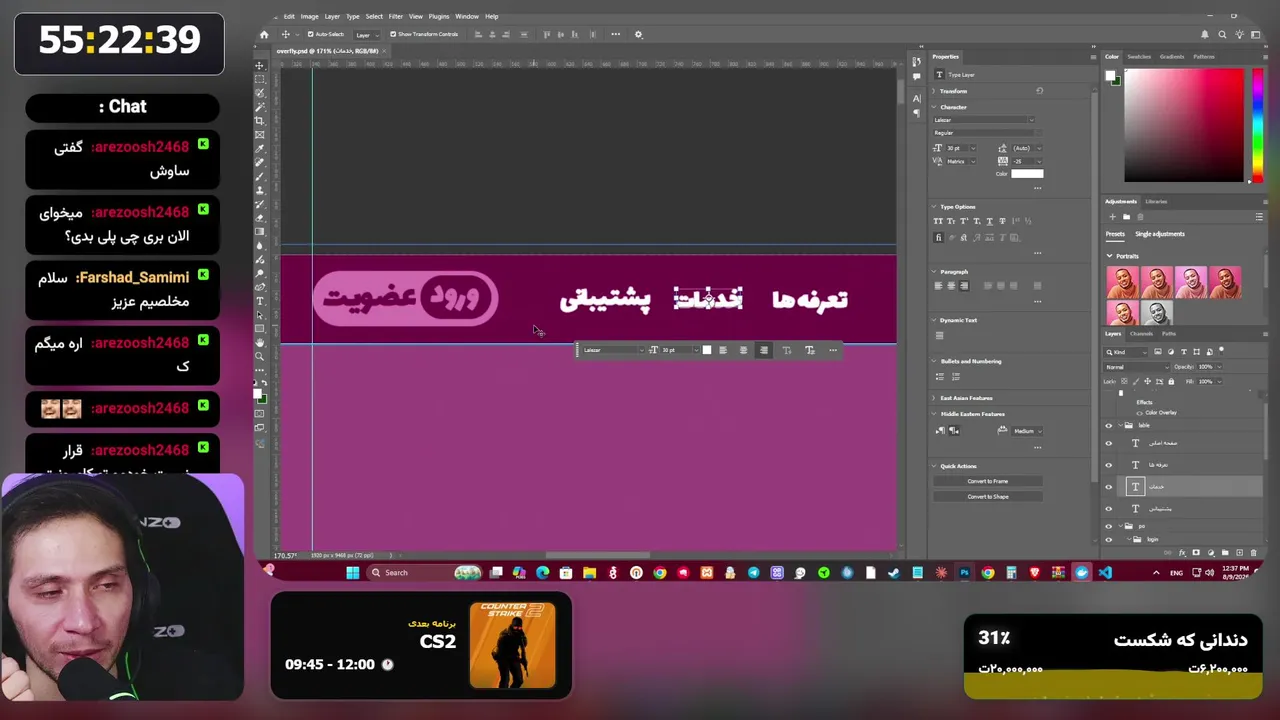Open the Kind filter dropdown in Layers
This screenshot has width=1280, height=720.
(1124, 352)
